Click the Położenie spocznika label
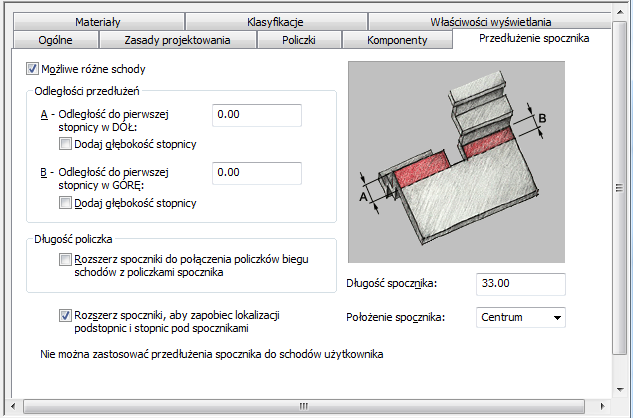Viewport: 633px width, 418px height. (x=396, y=317)
